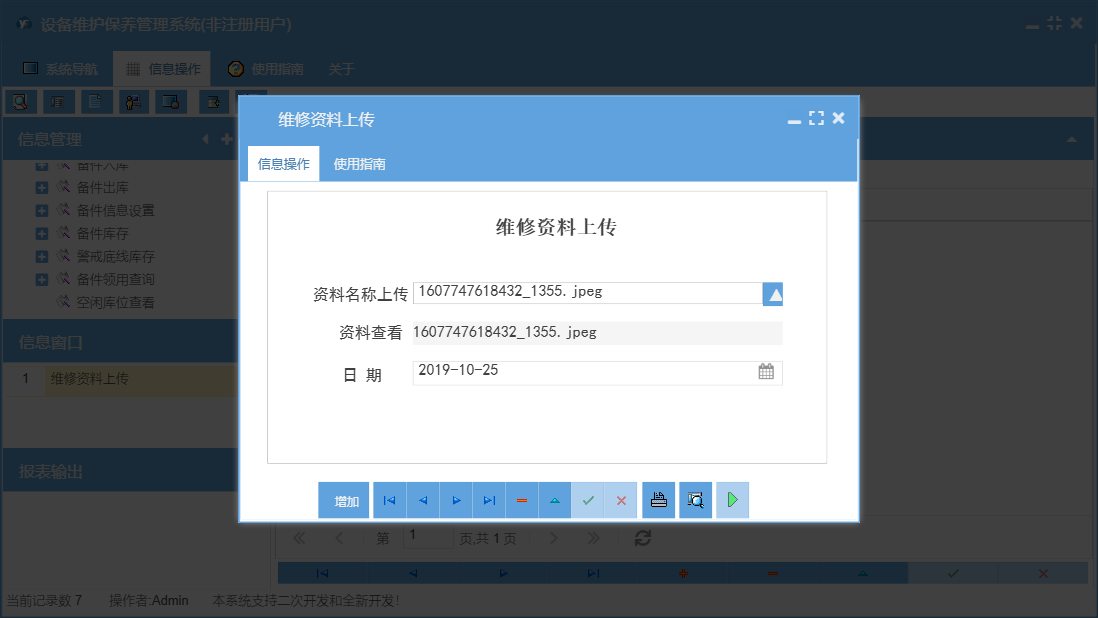The image size is (1098, 618).
Task: Select the report list icon in the toolbar
Action: click(56, 101)
